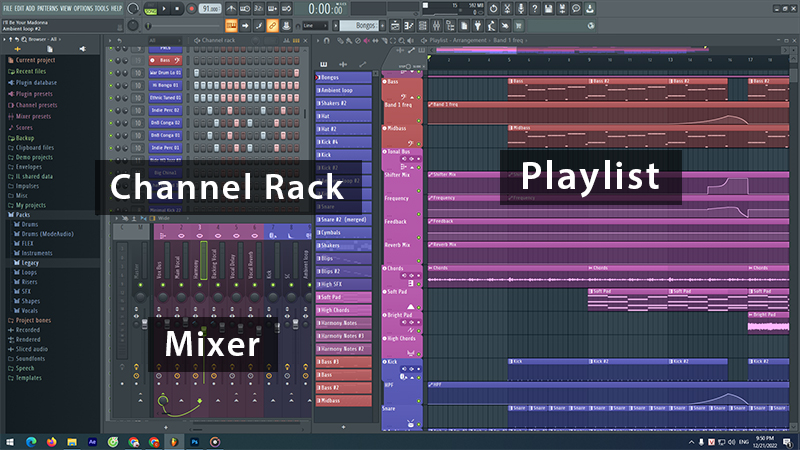The height and width of the screenshot is (450, 800).
Task: Open Photoshop from the Windows taskbar
Action: pos(194,442)
